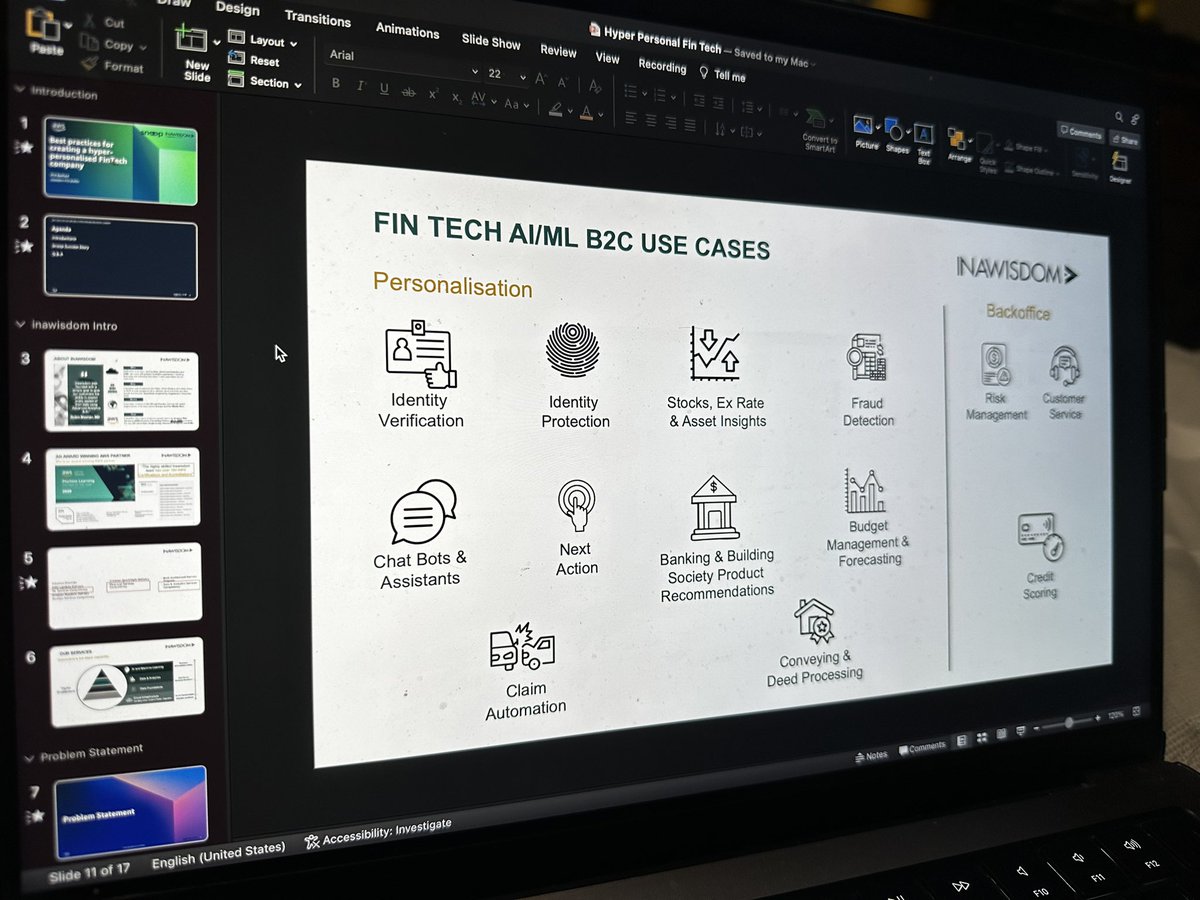Adjust the zoom slider
The height and width of the screenshot is (900, 1200).
coord(1068,722)
